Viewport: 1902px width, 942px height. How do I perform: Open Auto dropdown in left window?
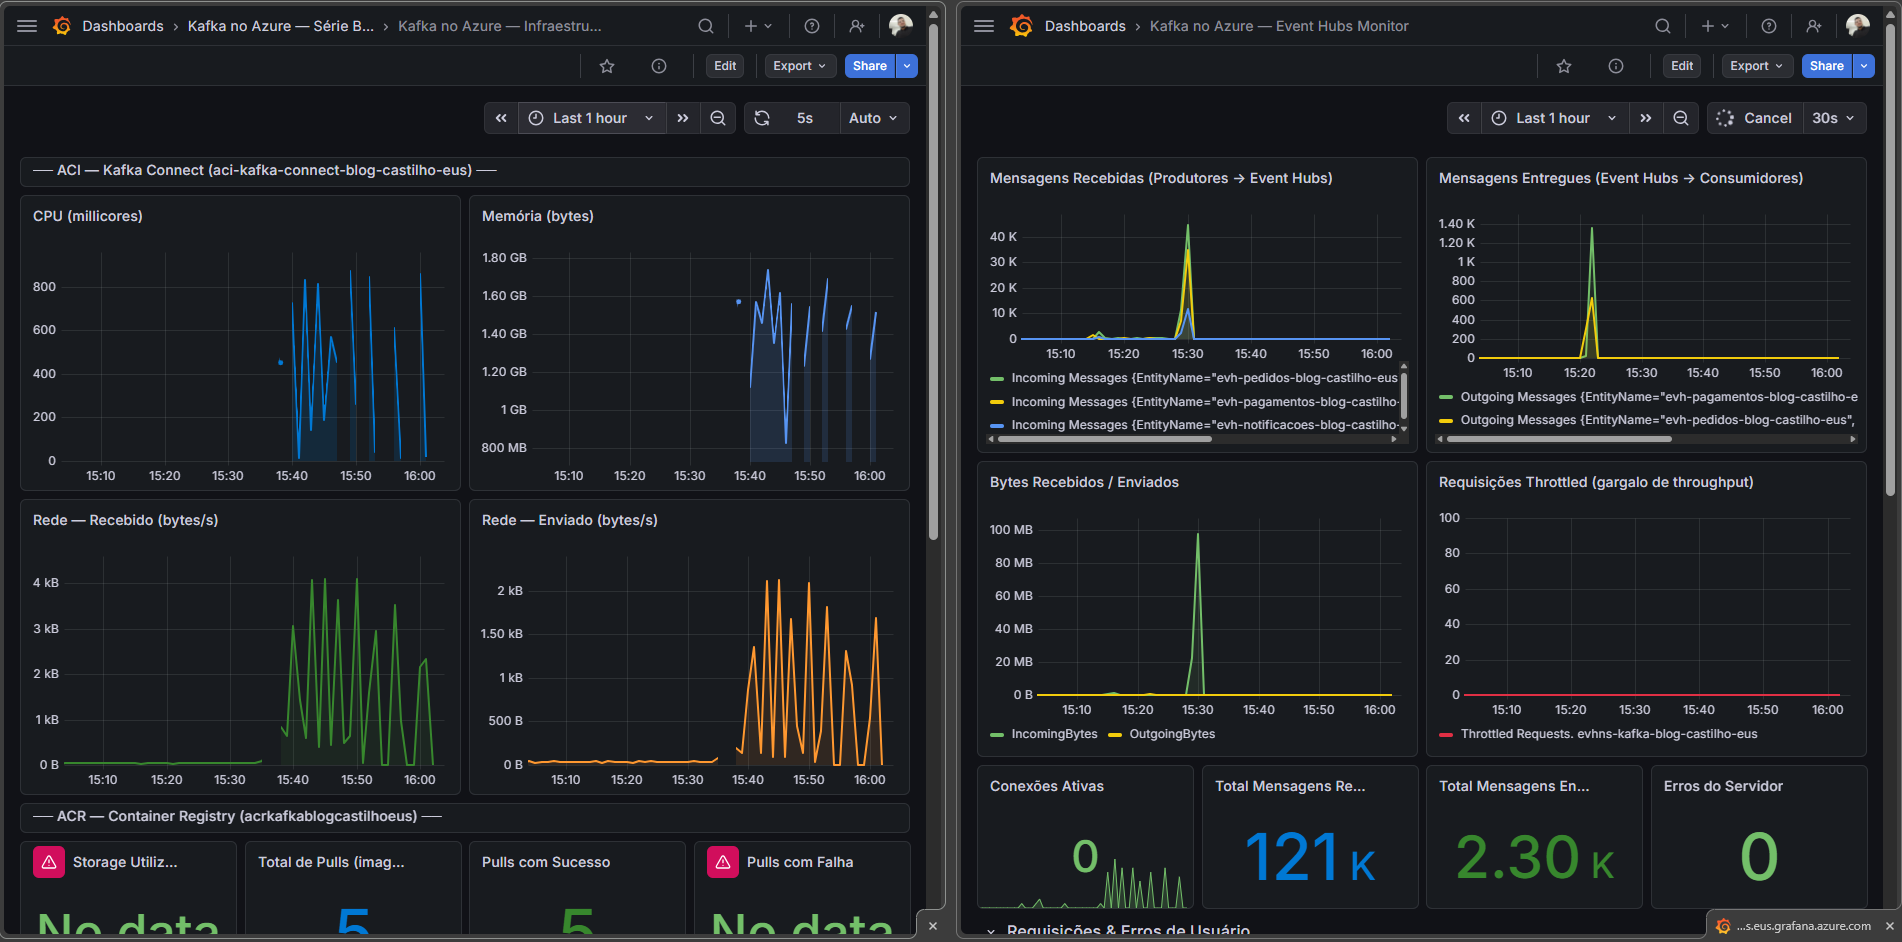point(873,118)
